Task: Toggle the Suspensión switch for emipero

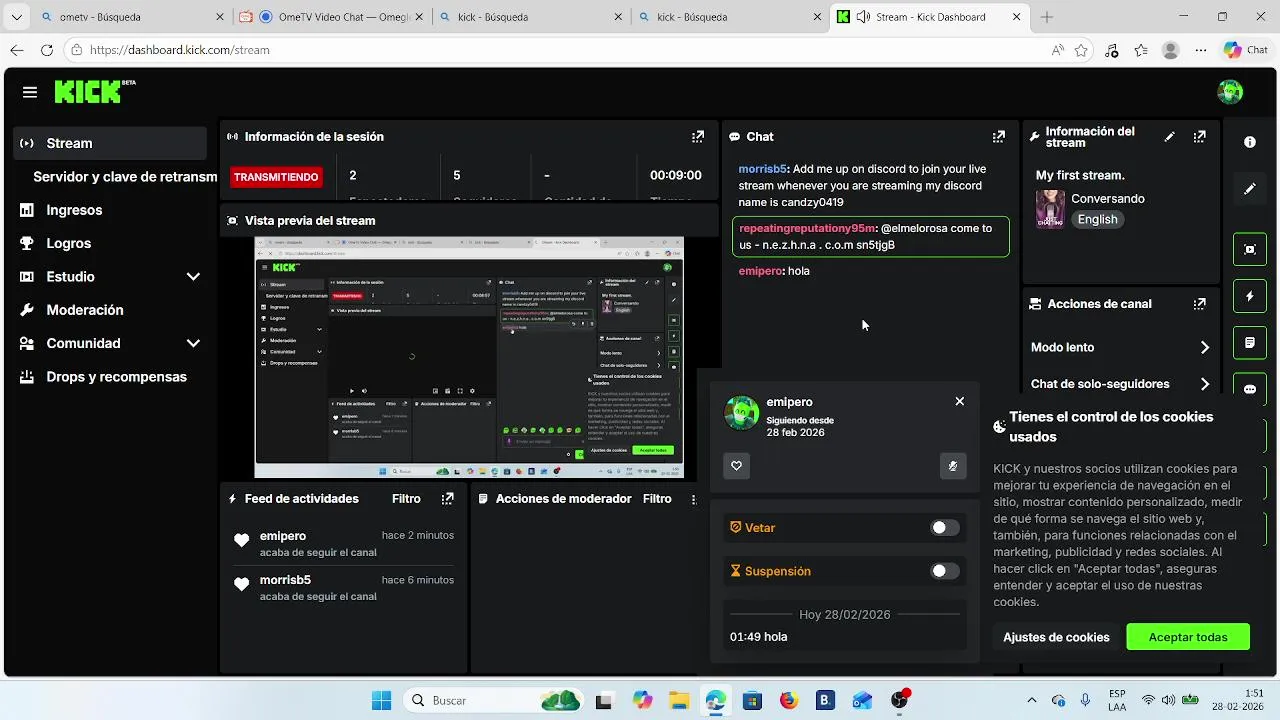Action: tap(945, 571)
